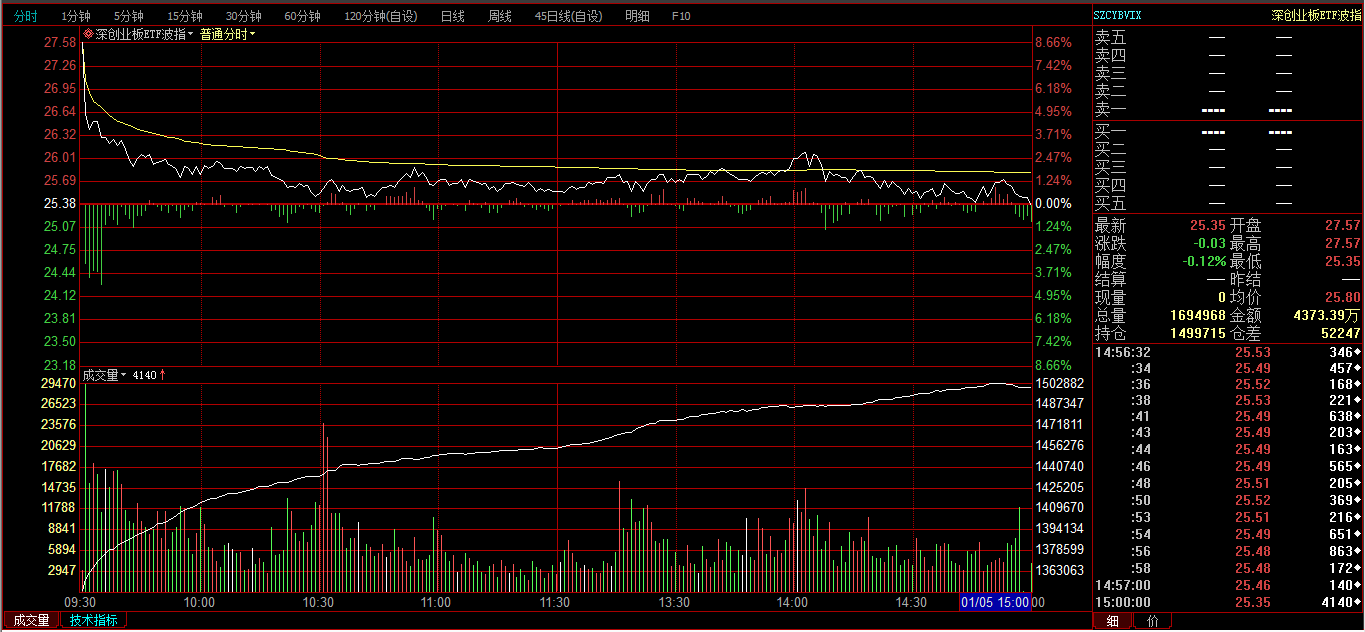Click the 27.58 top price axis label
The height and width of the screenshot is (632, 1365).
point(61,43)
